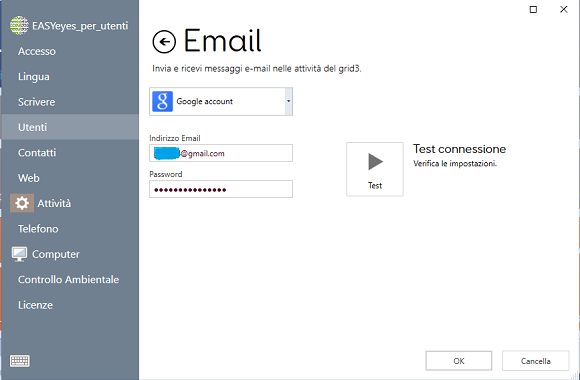The height and width of the screenshot is (380, 580).
Task: Close the settings window
Action: [x=564, y=10]
